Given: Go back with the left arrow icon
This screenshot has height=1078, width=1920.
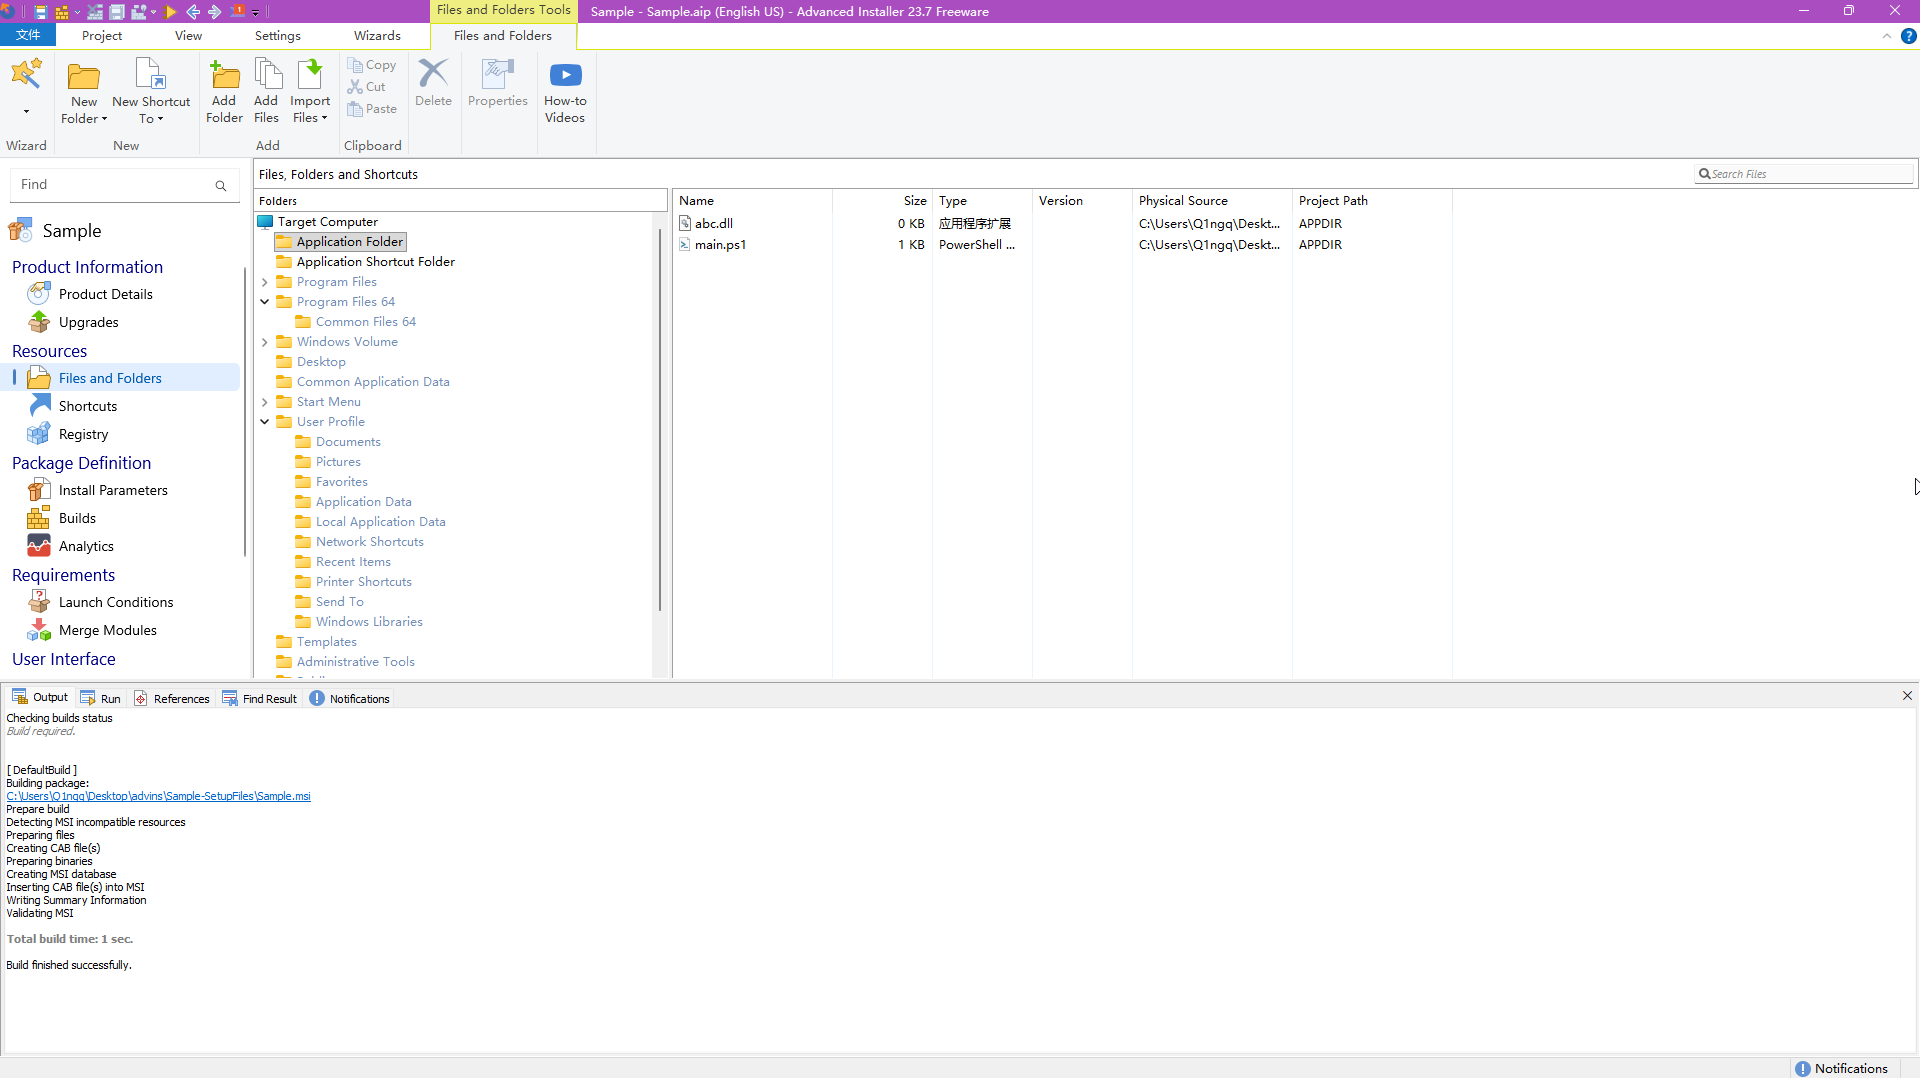Looking at the screenshot, I should (193, 12).
